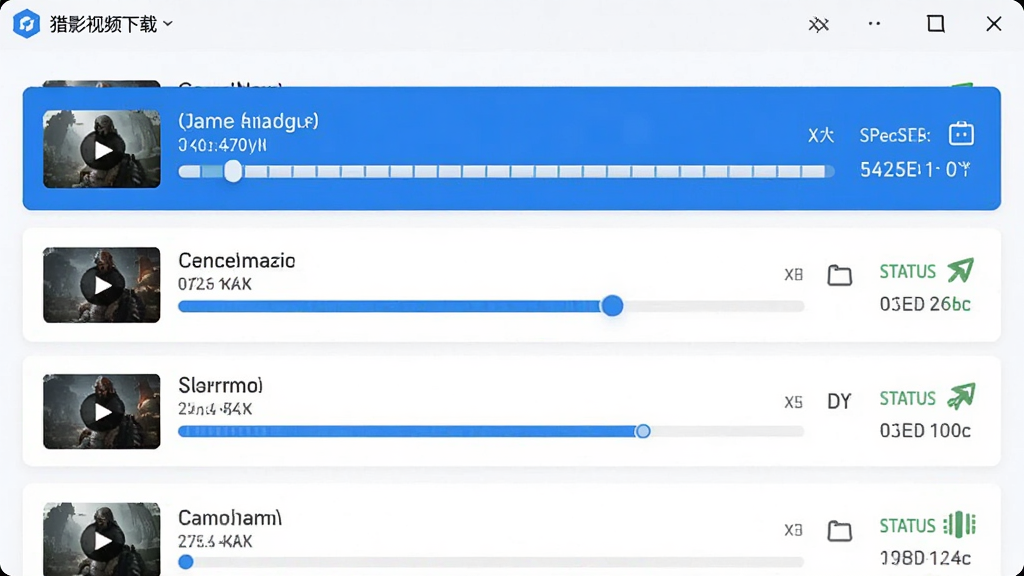Open the two-dot more options menu
1024x576 pixels.
[874, 24]
